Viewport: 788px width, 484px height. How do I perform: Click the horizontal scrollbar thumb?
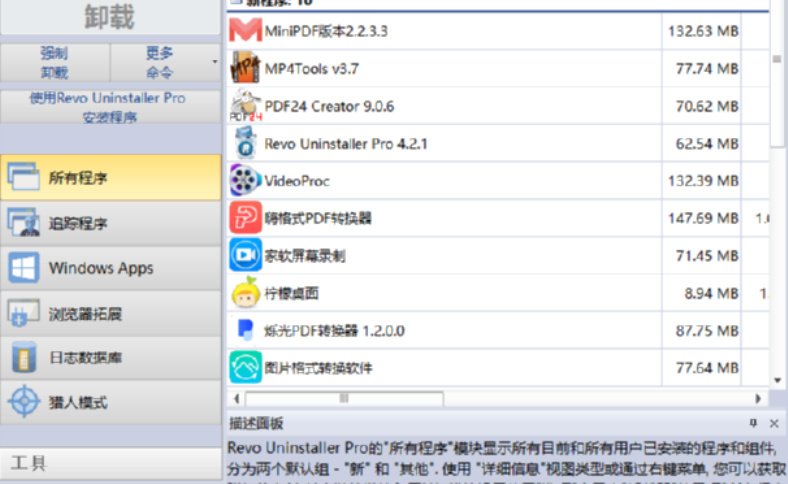pos(342,397)
